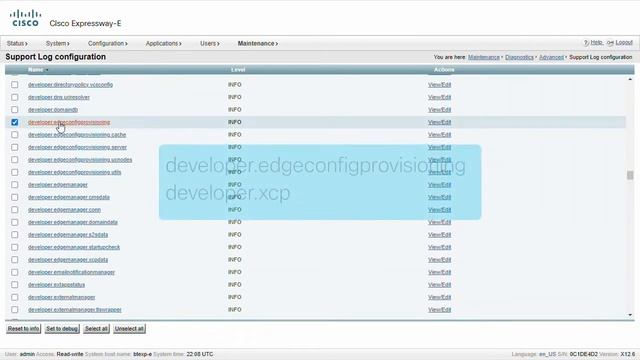The width and height of the screenshot is (640, 360).
Task: Open developer.edgemanager.domaindata link
Action: coord(73,222)
